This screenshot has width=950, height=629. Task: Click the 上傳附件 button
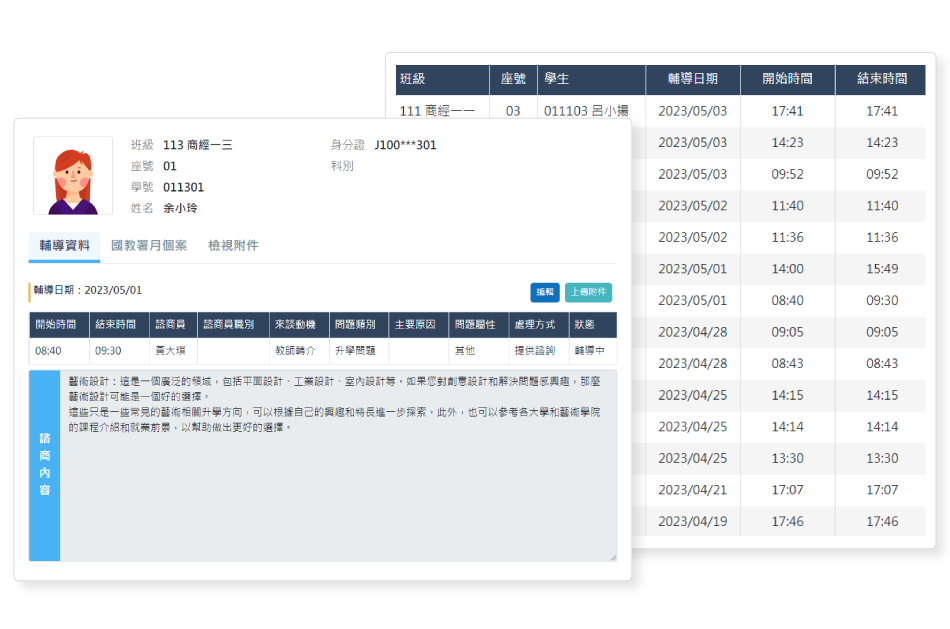click(x=588, y=292)
